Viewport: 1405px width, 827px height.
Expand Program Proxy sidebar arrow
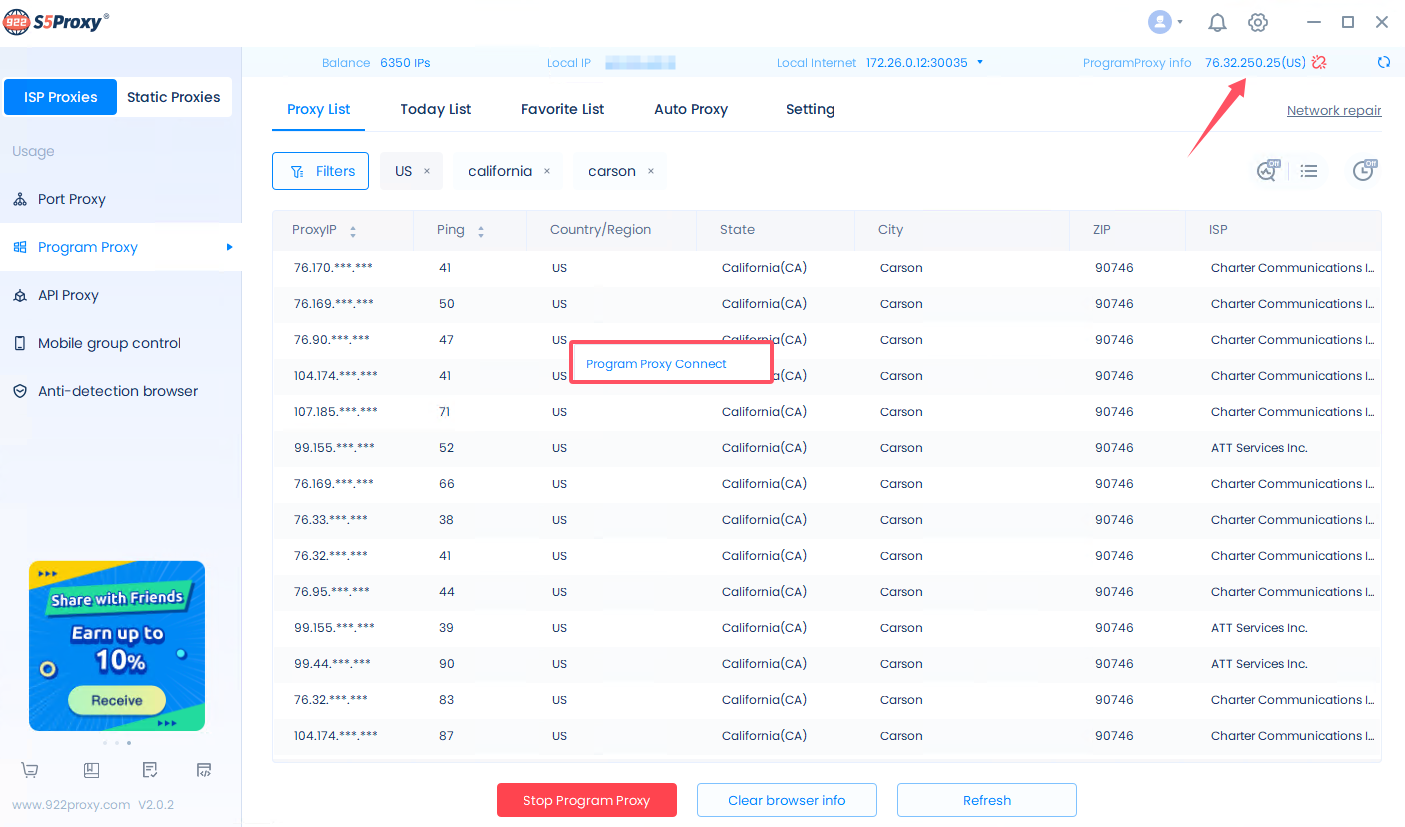coord(229,247)
